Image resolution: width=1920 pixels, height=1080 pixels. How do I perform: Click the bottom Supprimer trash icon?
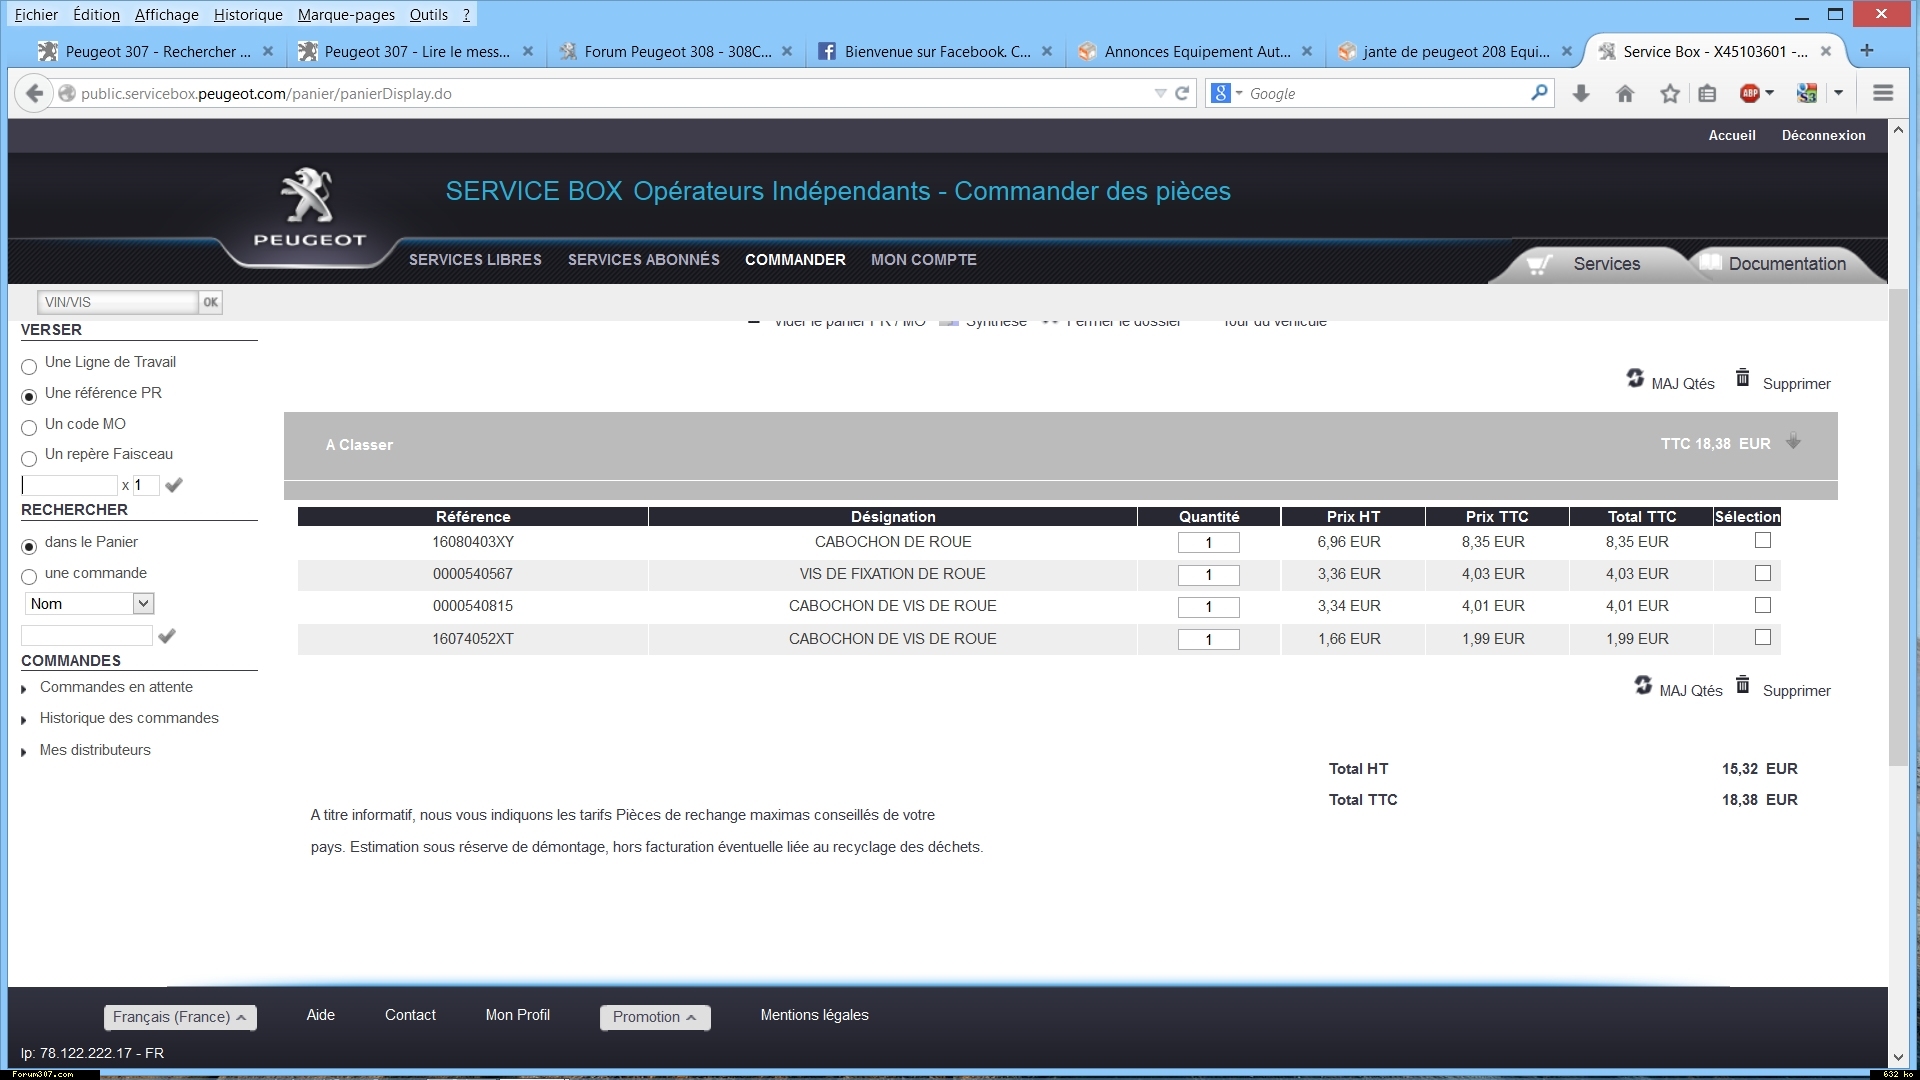[x=1743, y=685]
